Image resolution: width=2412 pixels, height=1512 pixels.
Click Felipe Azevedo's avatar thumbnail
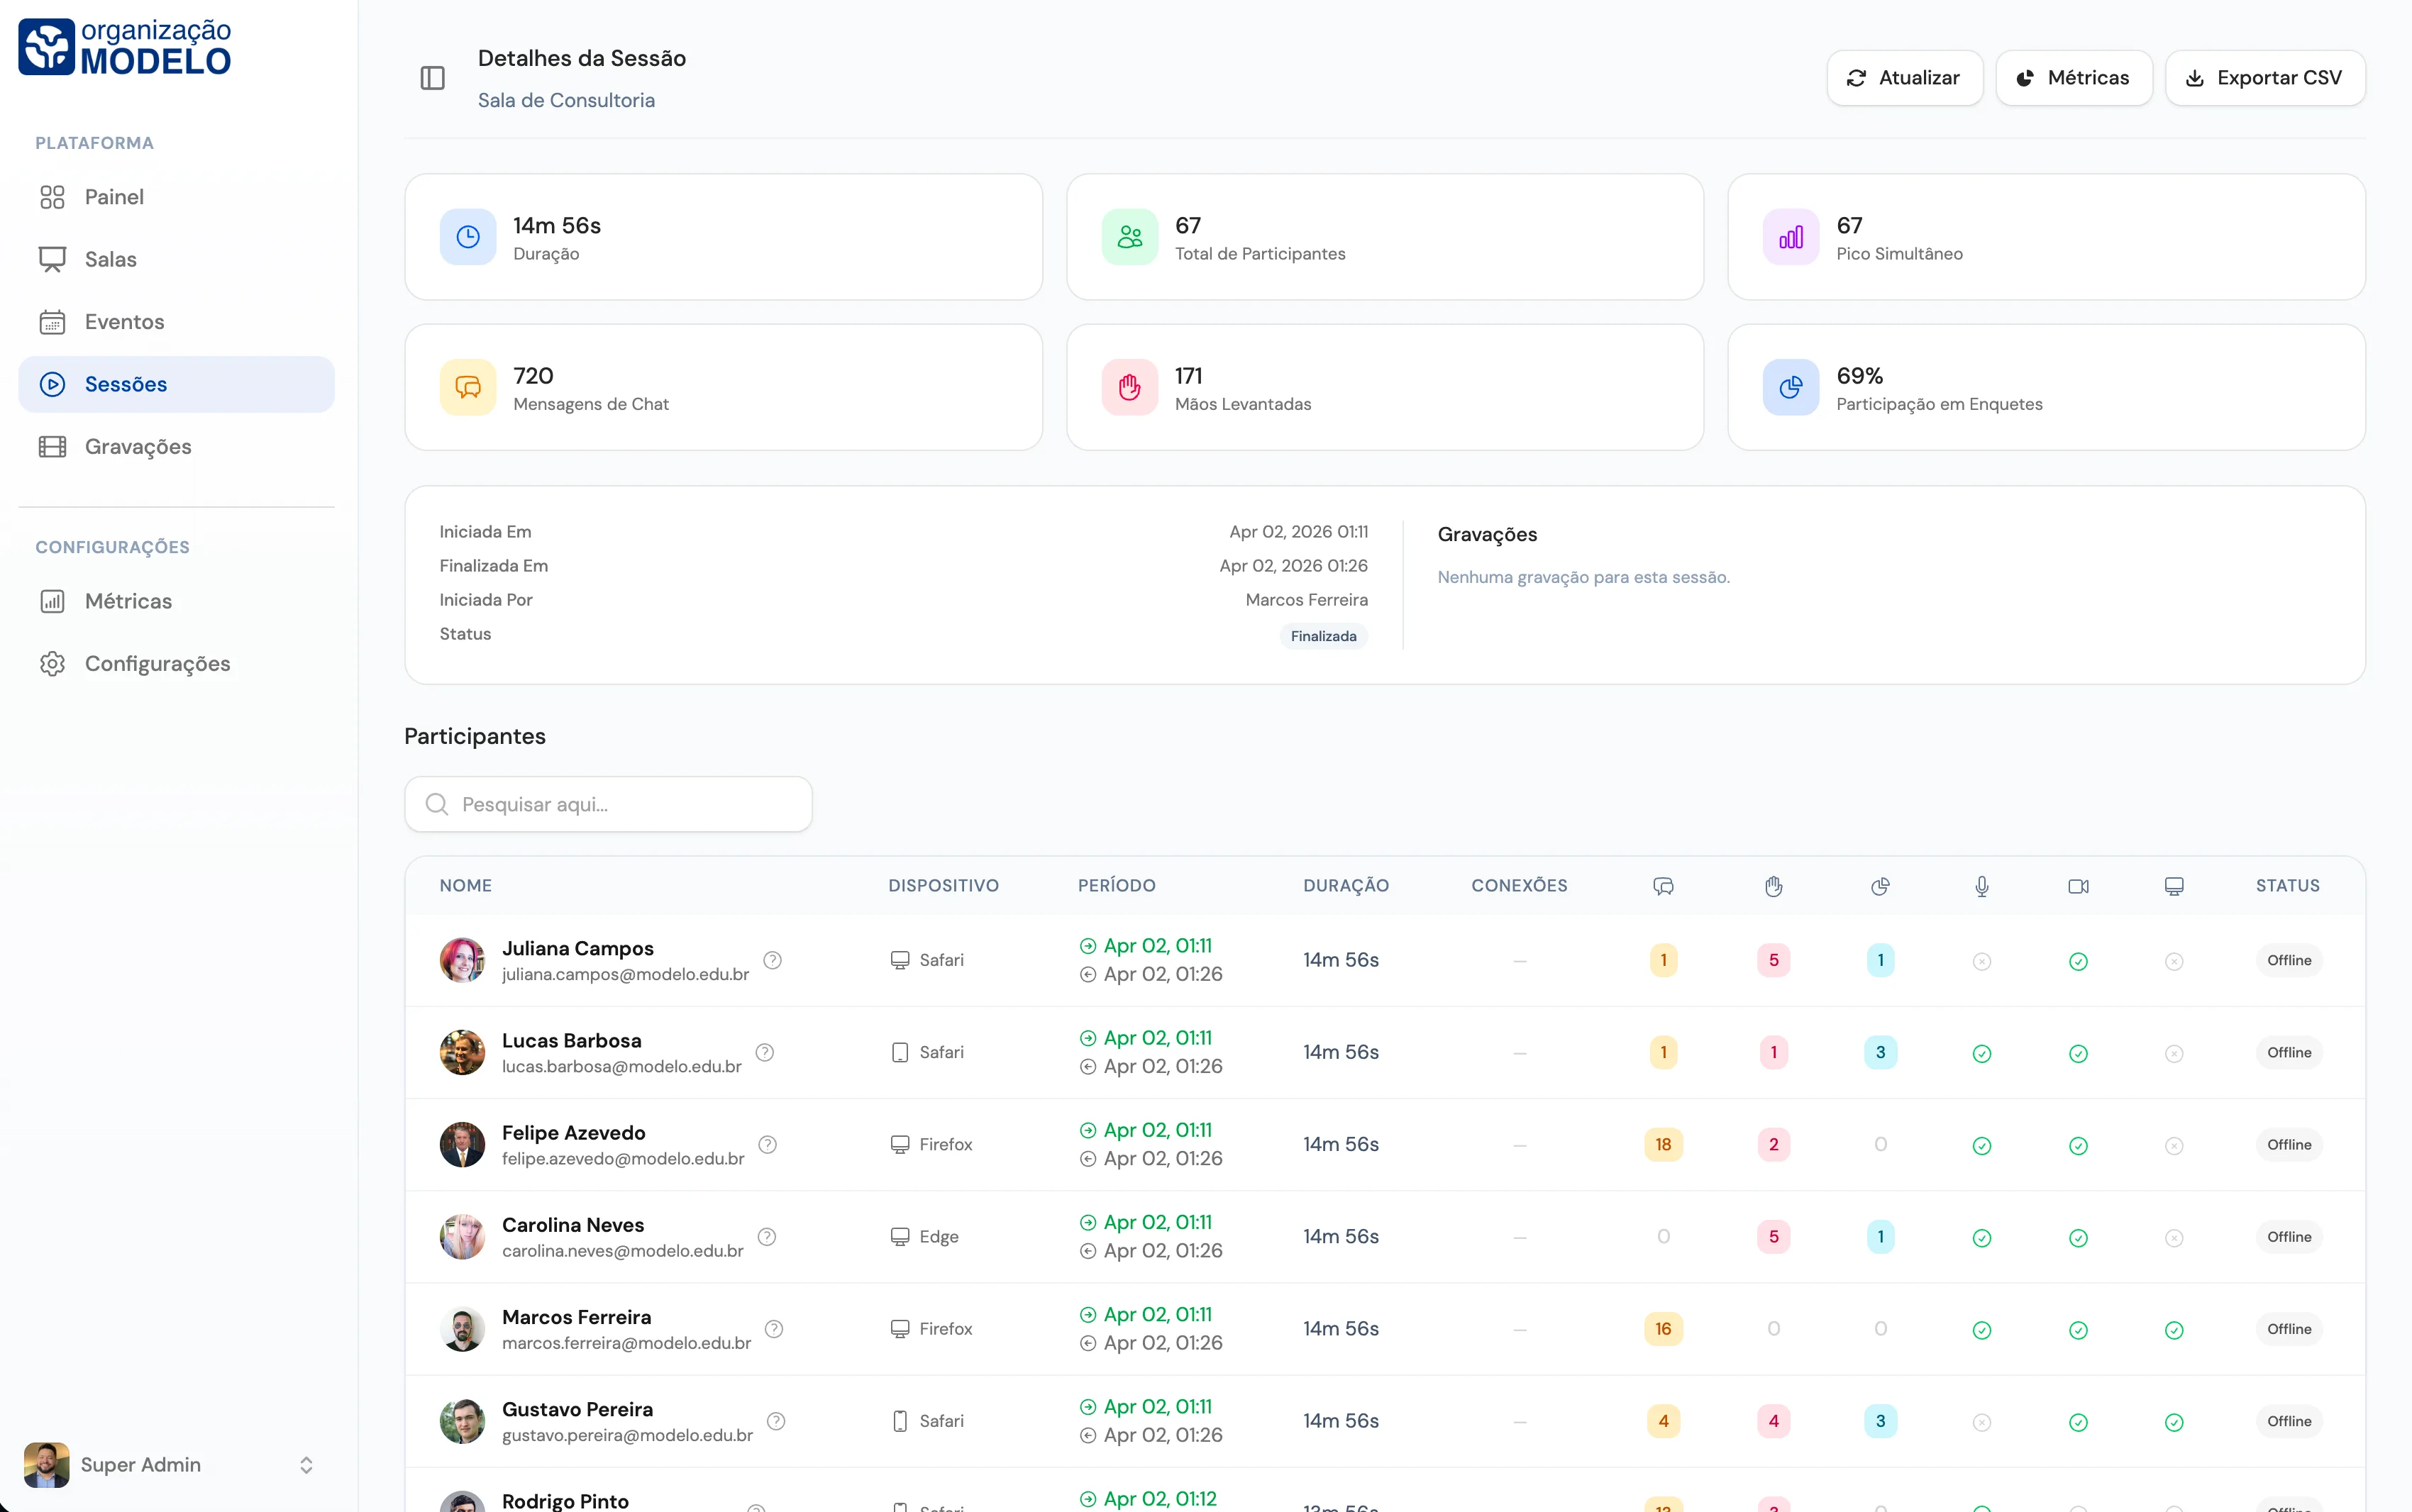462,1144
